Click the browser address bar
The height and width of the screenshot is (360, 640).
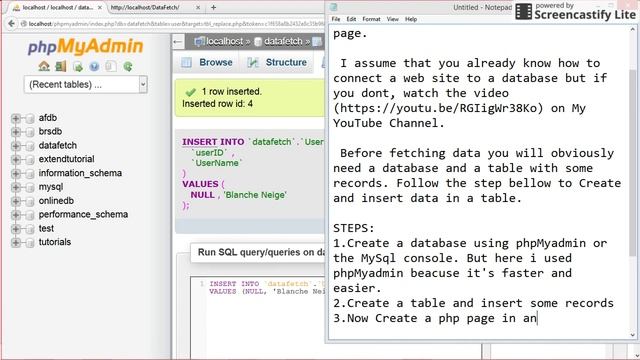click(173, 24)
